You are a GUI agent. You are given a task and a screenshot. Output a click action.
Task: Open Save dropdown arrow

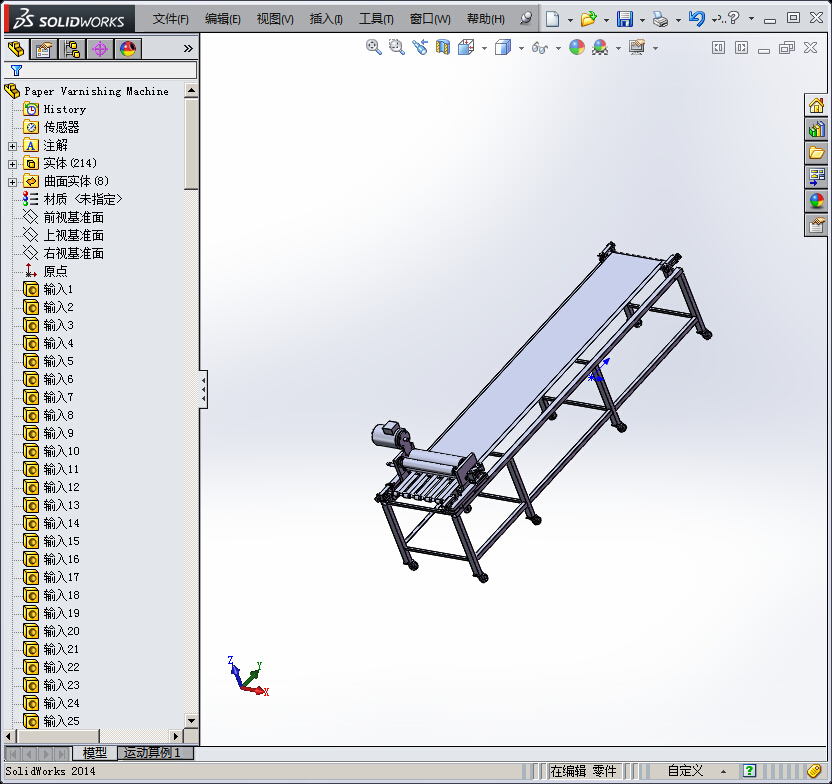[x=643, y=20]
